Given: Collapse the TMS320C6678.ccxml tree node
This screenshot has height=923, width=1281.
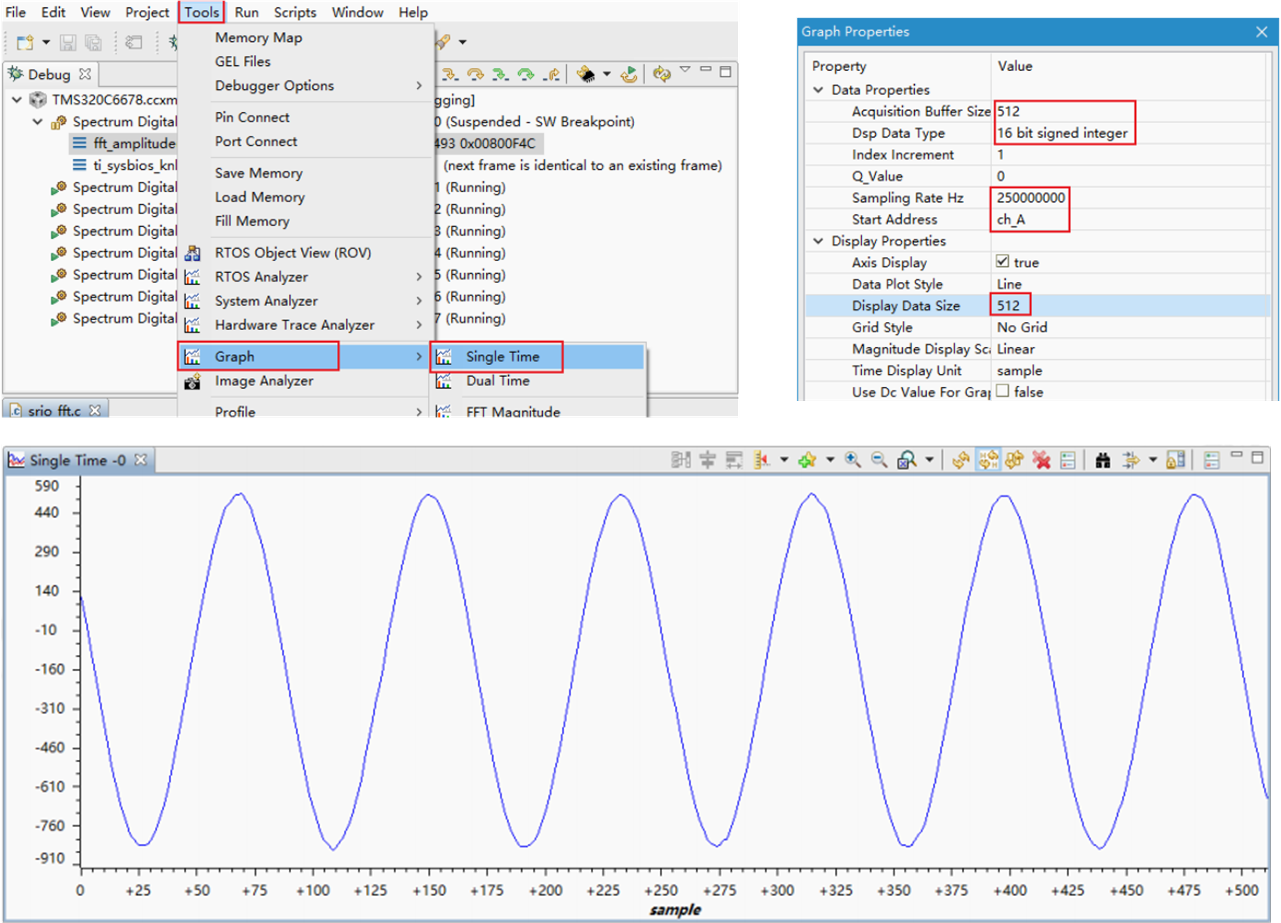Looking at the screenshot, I should point(17,100).
